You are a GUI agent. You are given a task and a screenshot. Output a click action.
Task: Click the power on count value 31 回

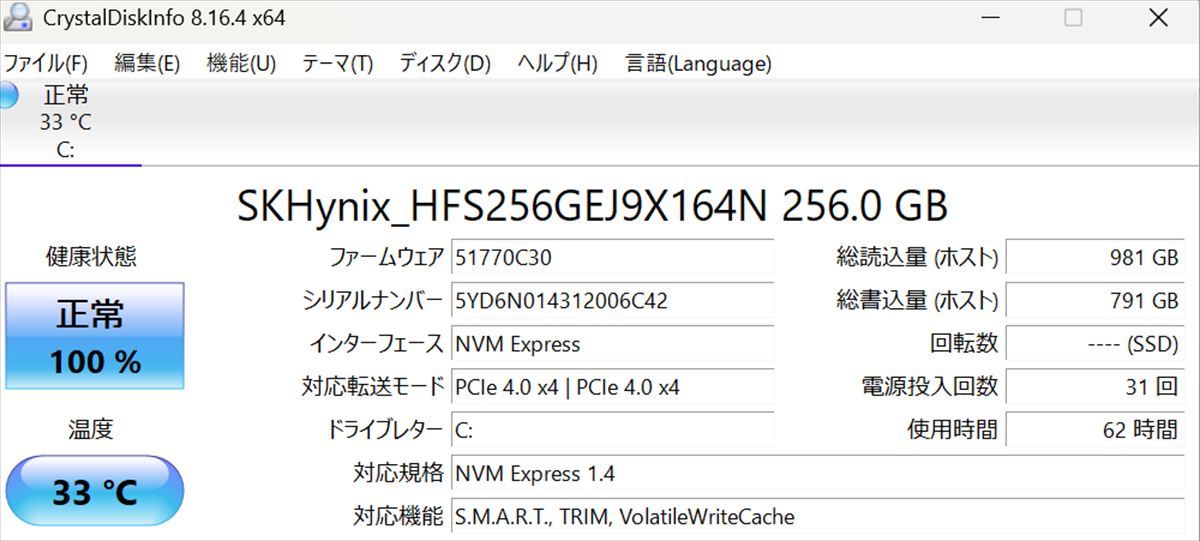tap(1096, 387)
